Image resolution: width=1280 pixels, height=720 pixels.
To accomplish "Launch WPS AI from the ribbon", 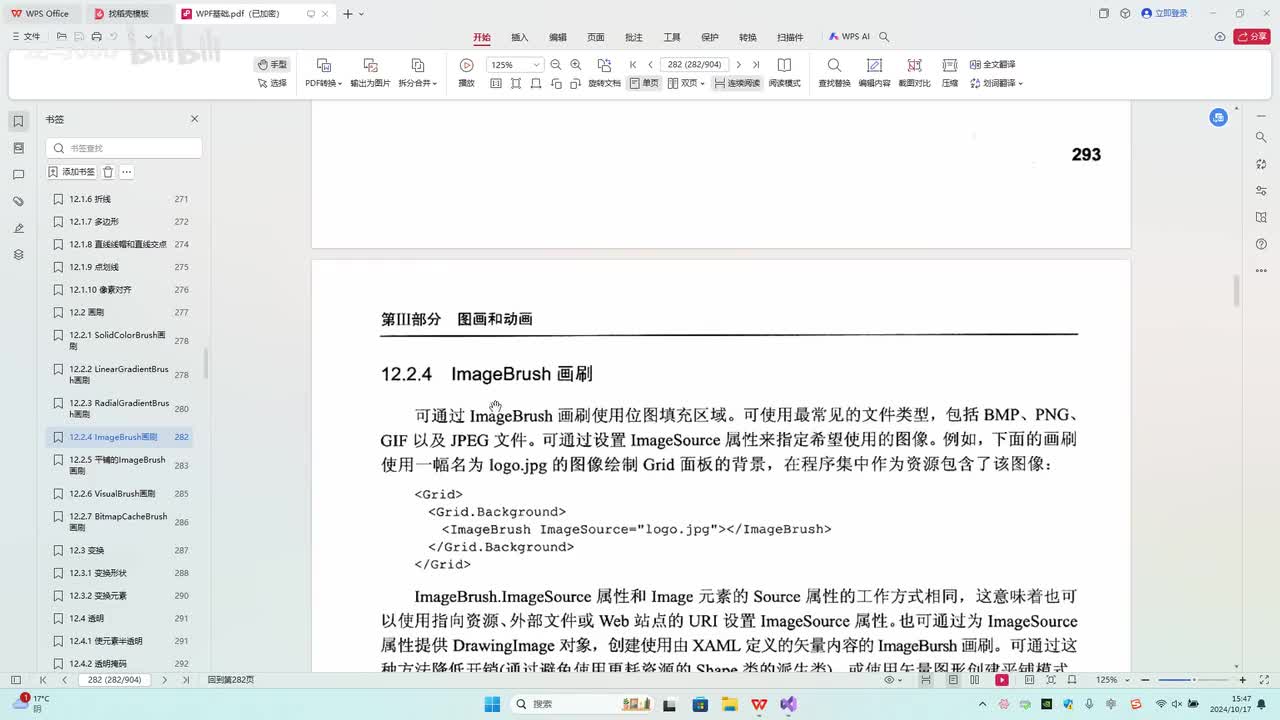I will [850, 37].
